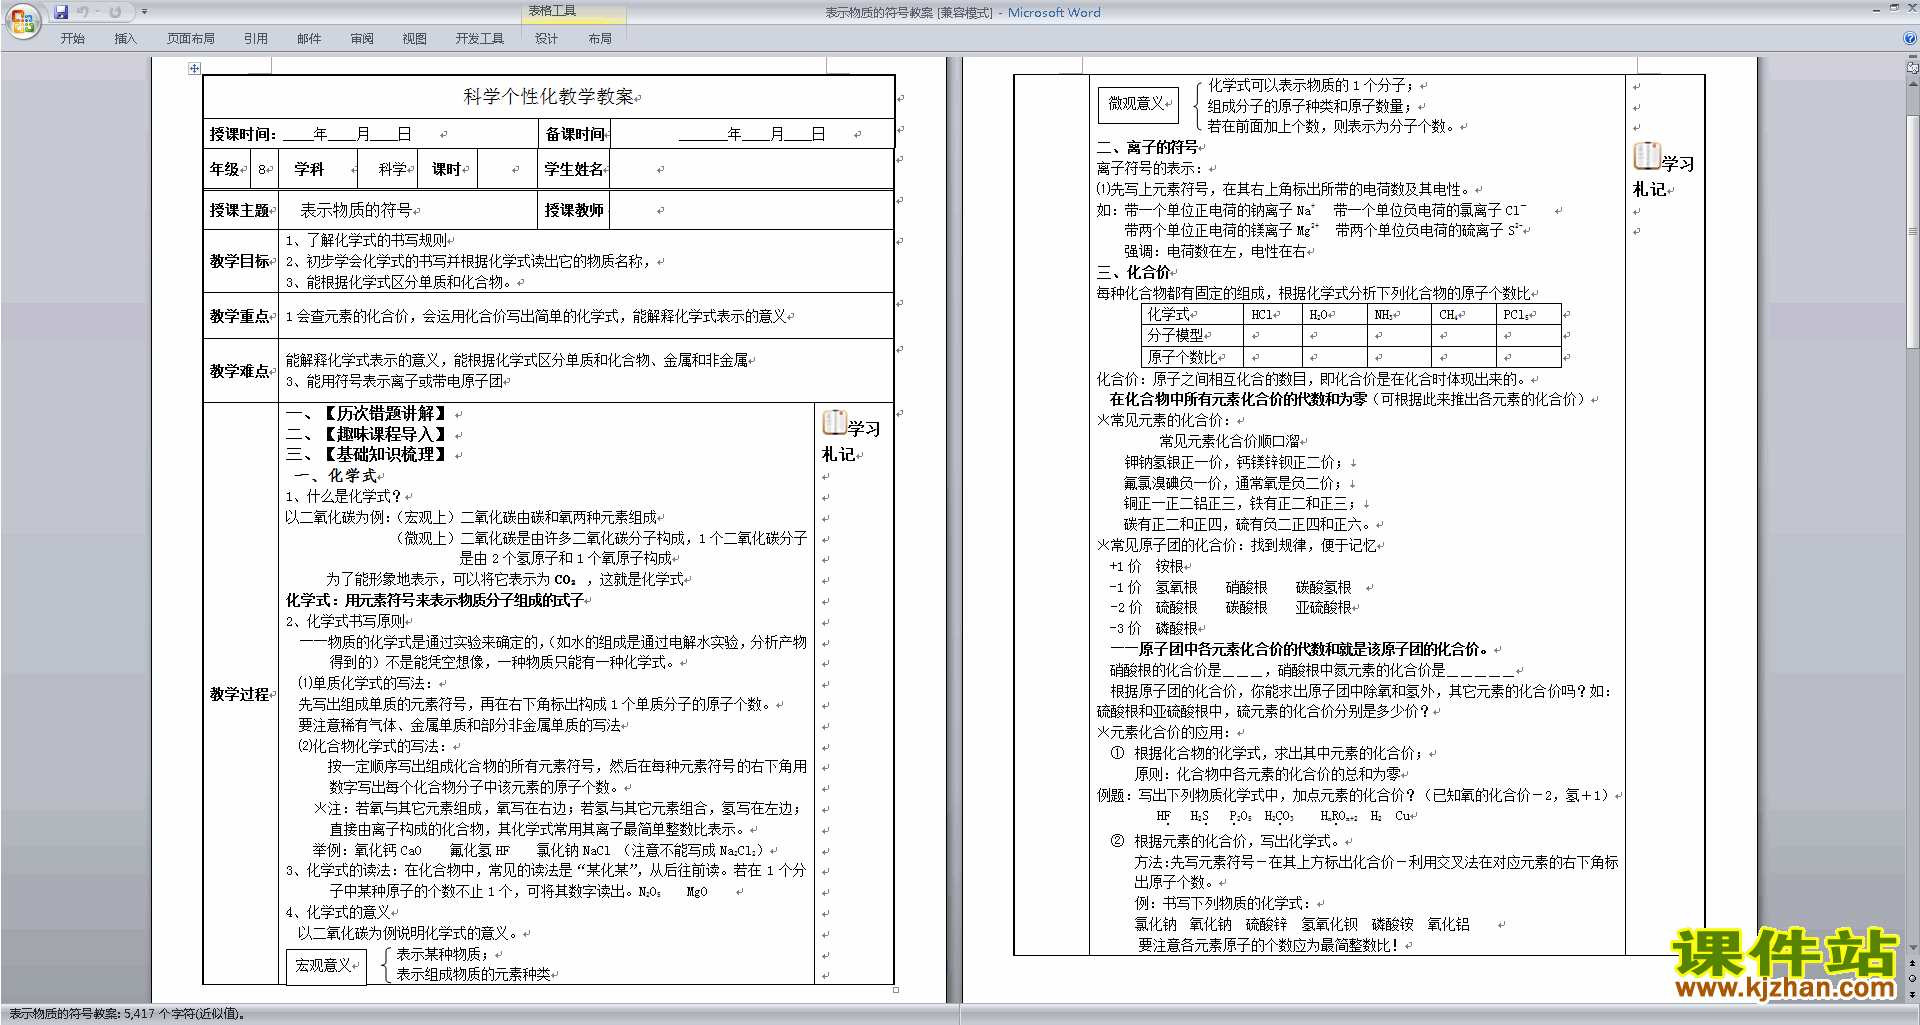Click heading 【趣味课程导入】

pyautogui.click(x=385, y=434)
